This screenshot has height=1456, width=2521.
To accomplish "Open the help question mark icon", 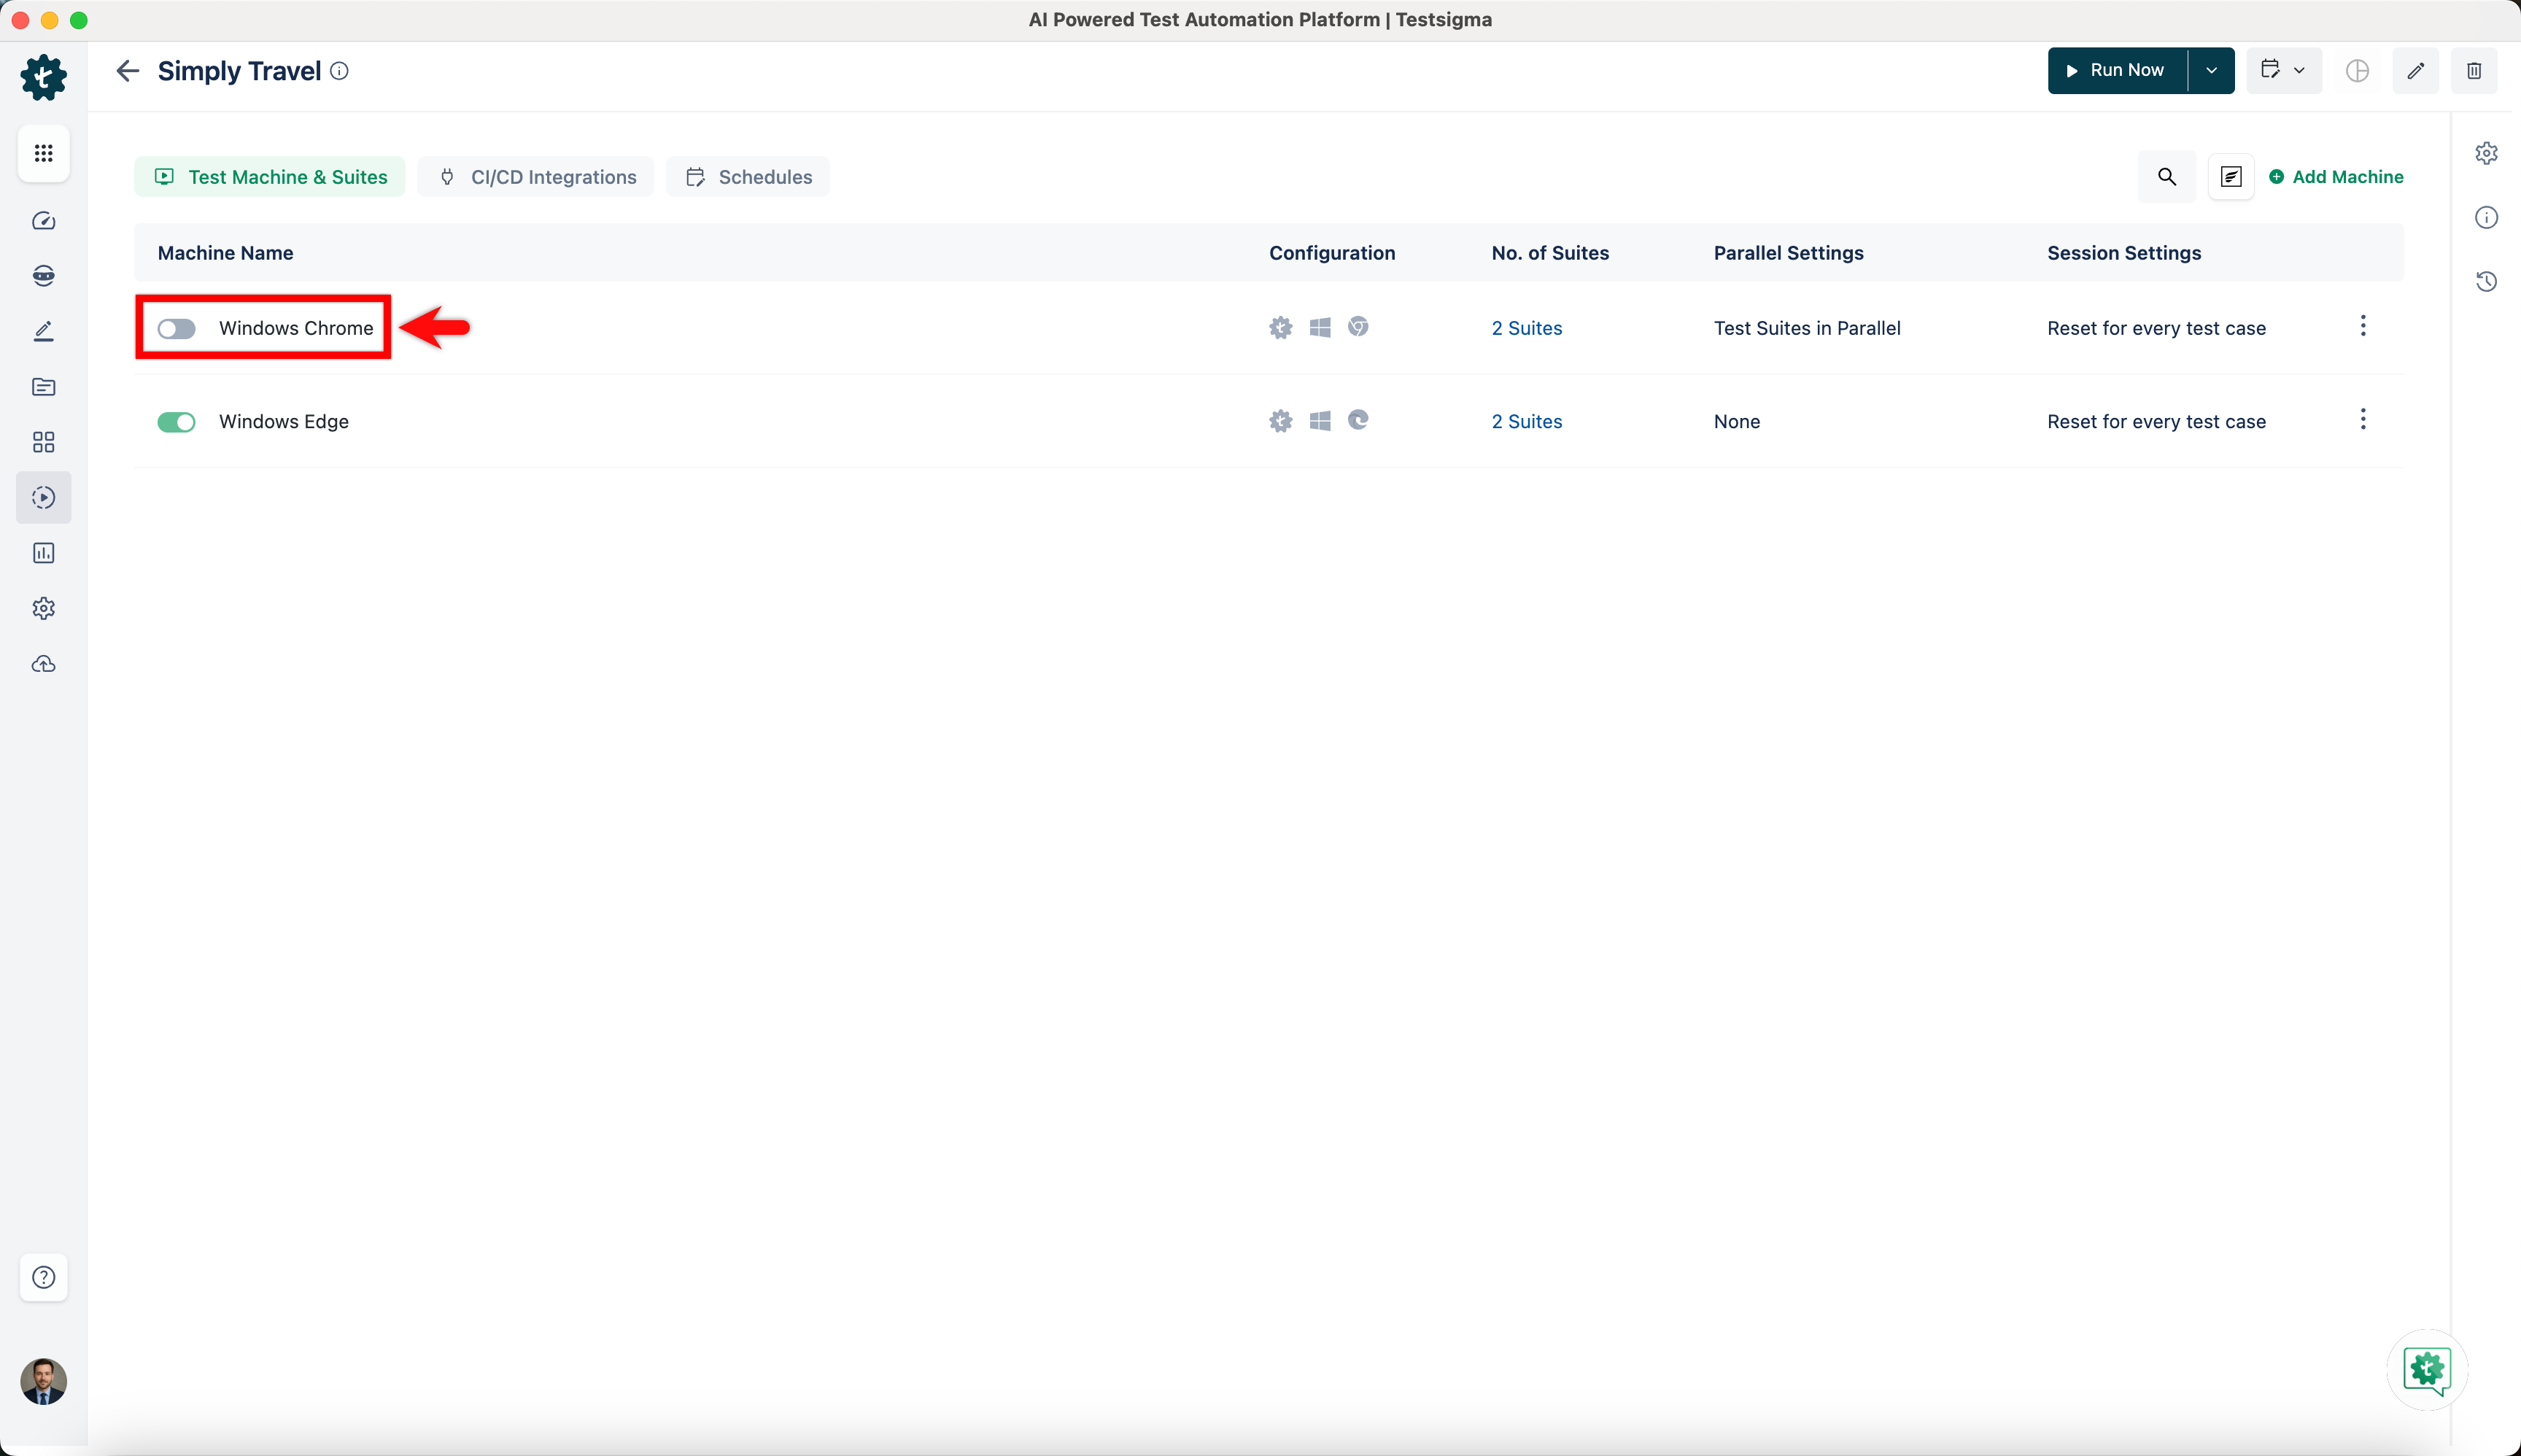I will (43, 1277).
